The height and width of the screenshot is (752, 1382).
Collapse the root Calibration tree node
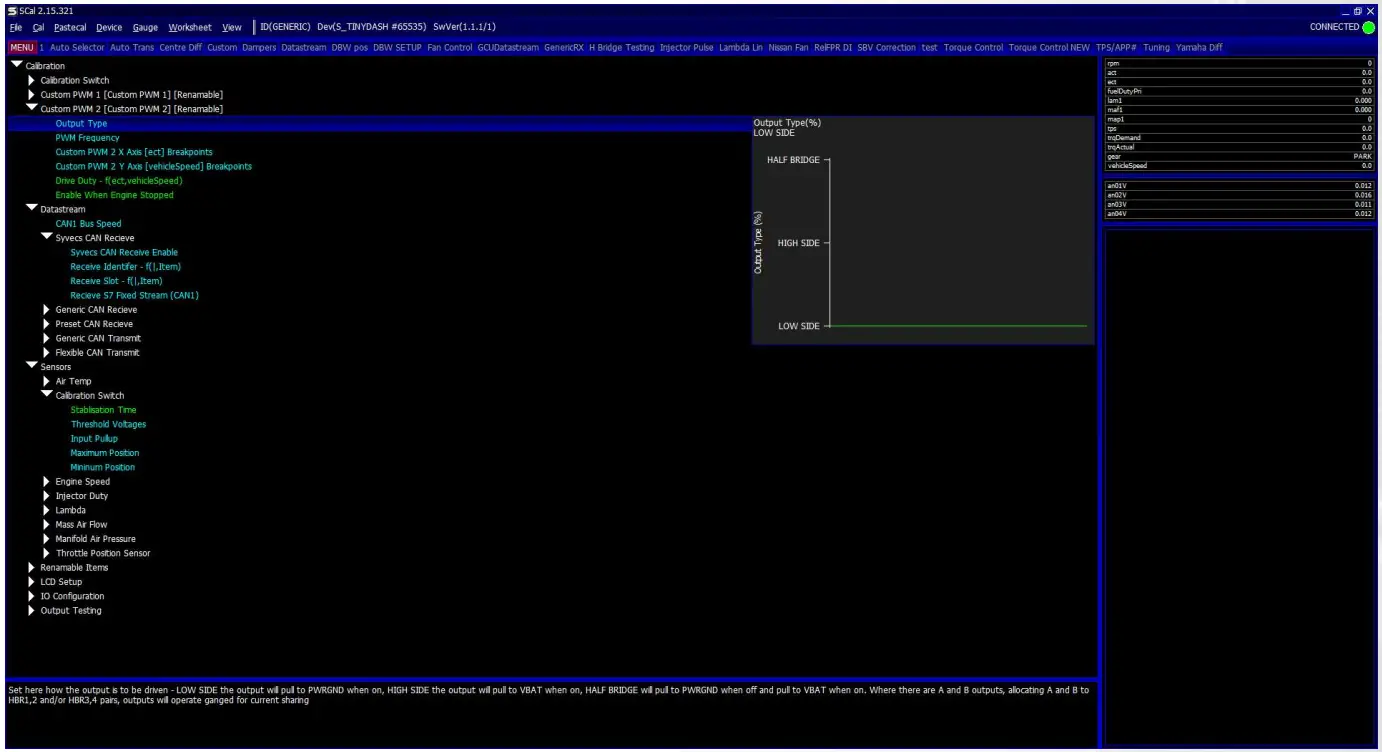tap(16, 66)
